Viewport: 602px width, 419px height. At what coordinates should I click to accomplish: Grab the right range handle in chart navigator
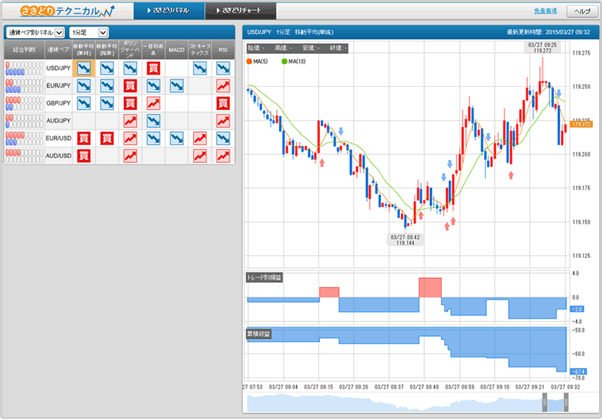pyautogui.click(x=566, y=402)
